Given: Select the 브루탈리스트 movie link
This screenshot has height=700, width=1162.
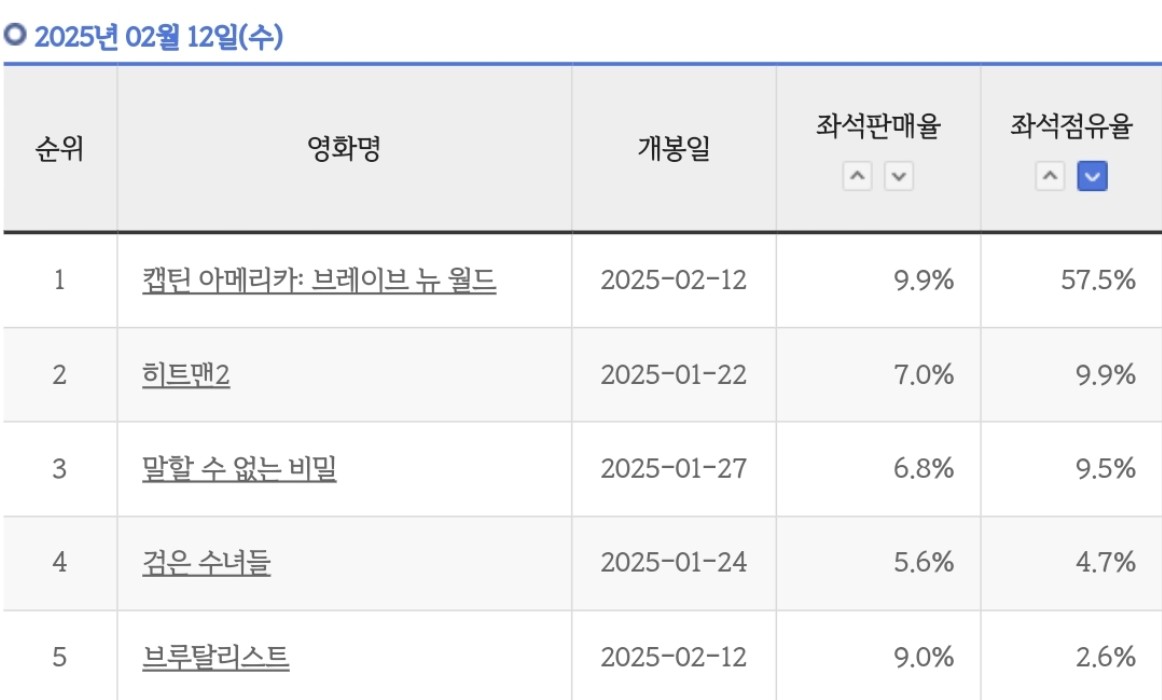Looking at the screenshot, I should point(215,657).
